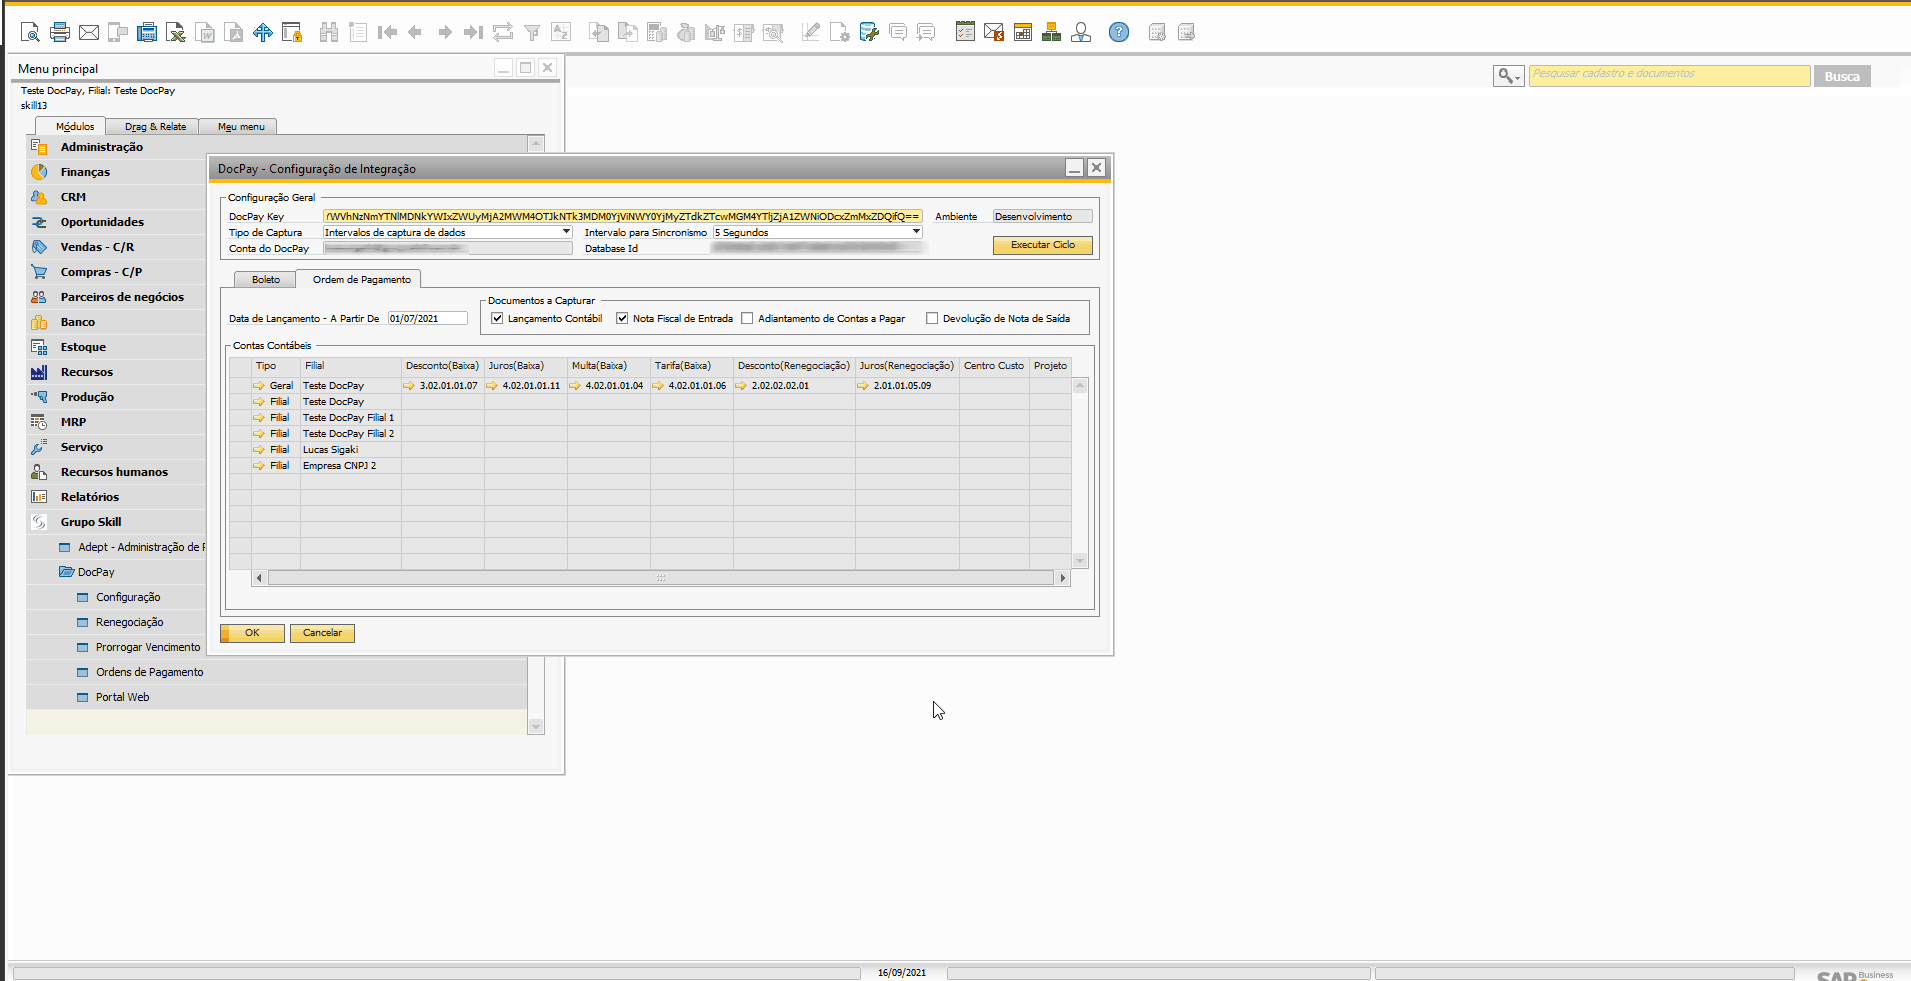Open Prorrogar Vencimento menu entry

(148, 647)
